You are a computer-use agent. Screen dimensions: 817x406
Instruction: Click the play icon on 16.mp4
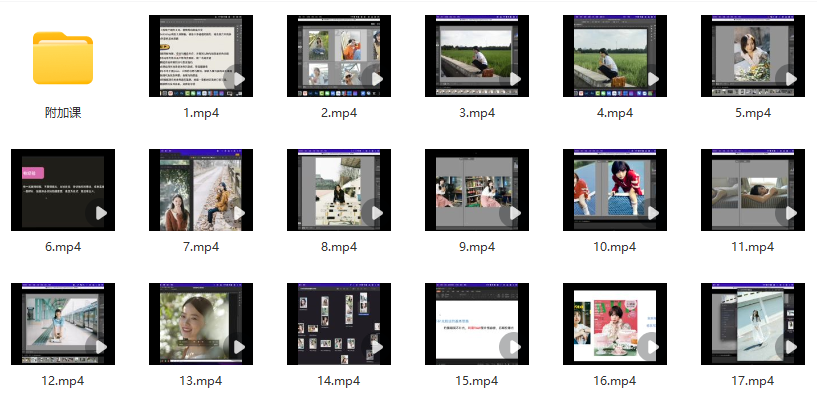(x=651, y=347)
